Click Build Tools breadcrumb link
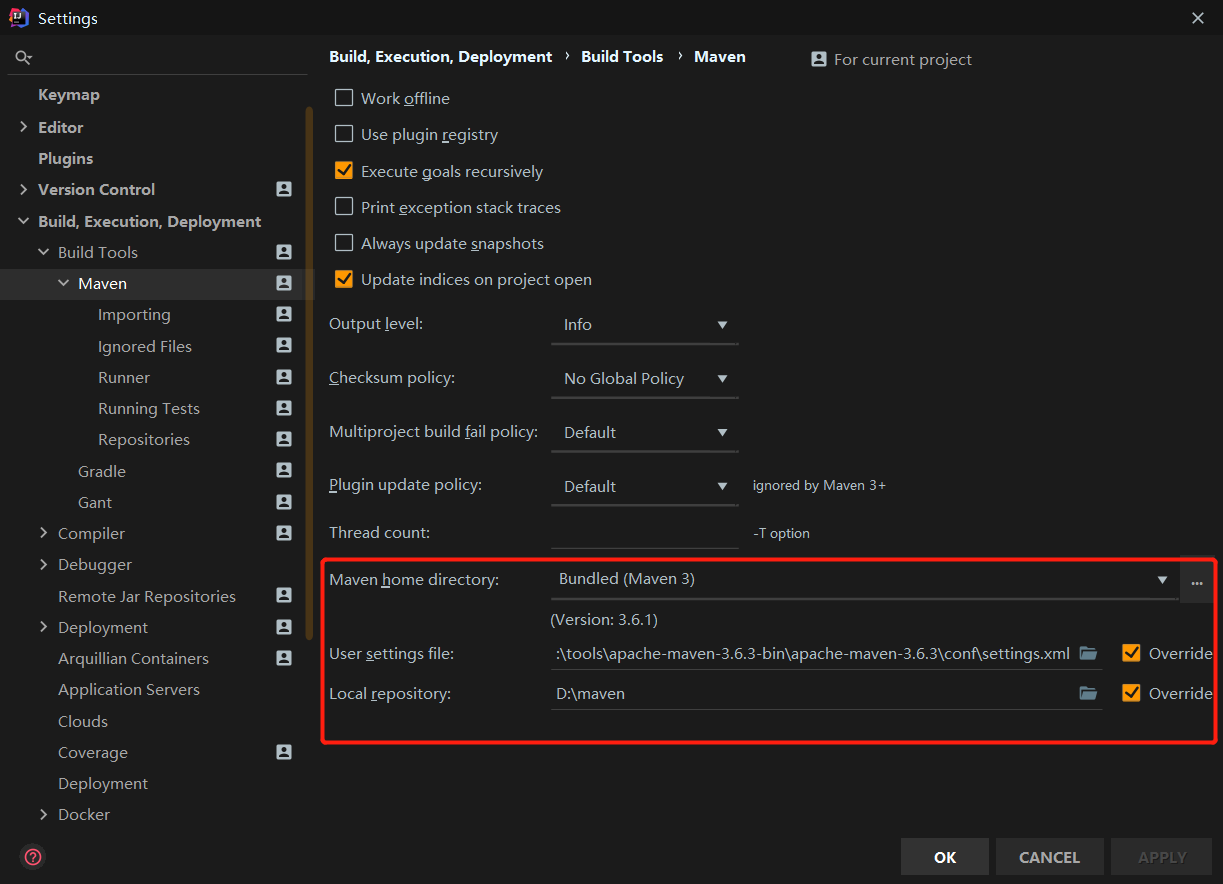 pyautogui.click(x=622, y=57)
